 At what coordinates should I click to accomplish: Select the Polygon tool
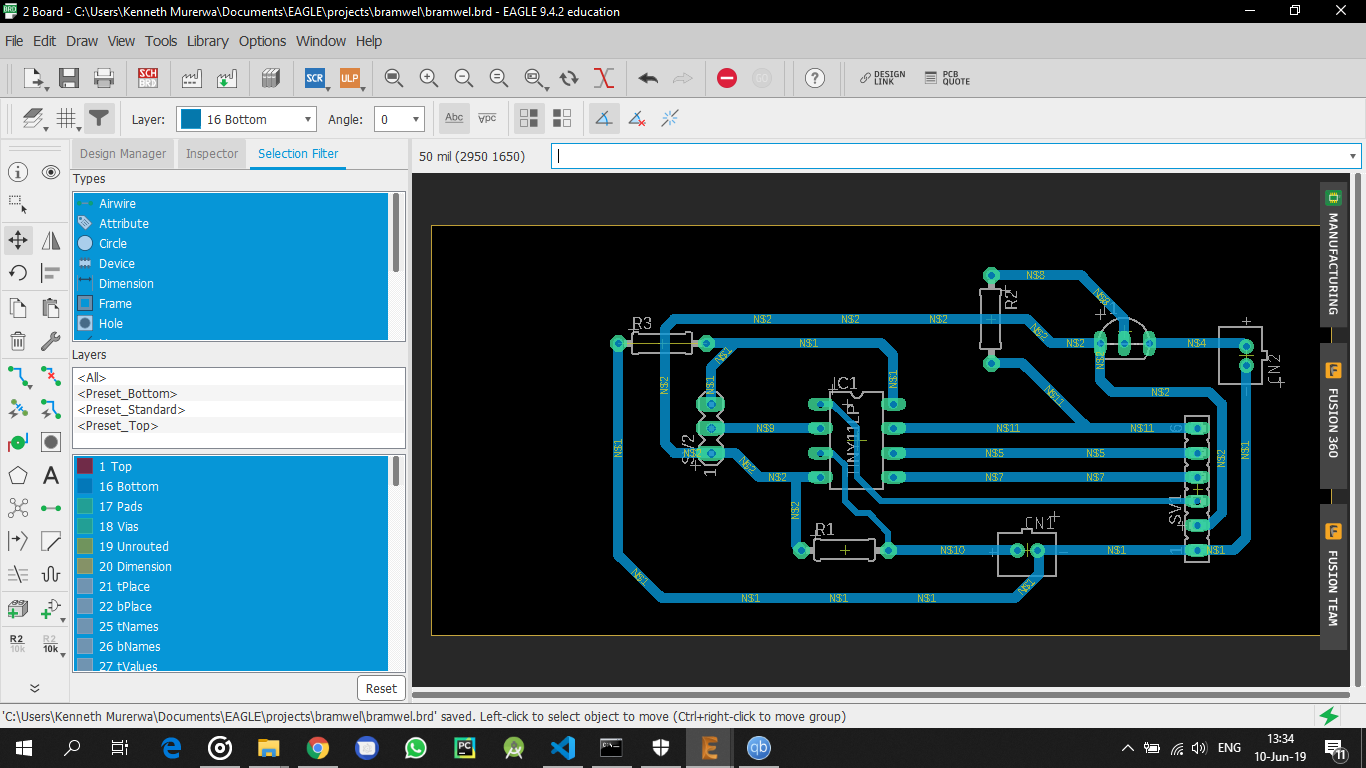tap(18, 475)
